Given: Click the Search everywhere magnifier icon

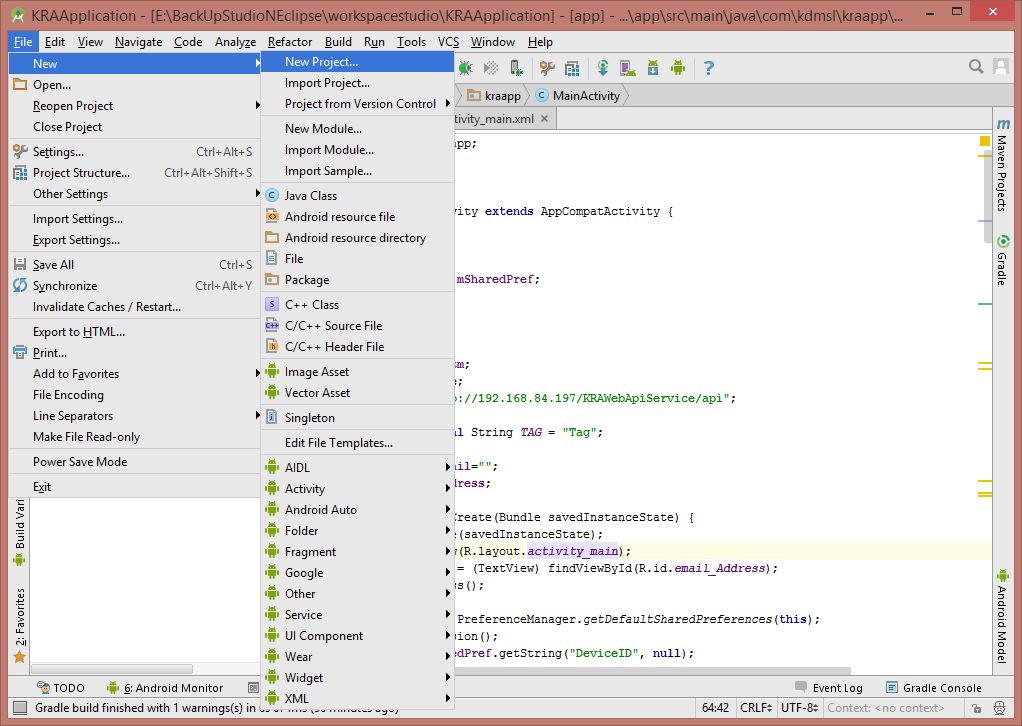Looking at the screenshot, I should tap(976, 64).
